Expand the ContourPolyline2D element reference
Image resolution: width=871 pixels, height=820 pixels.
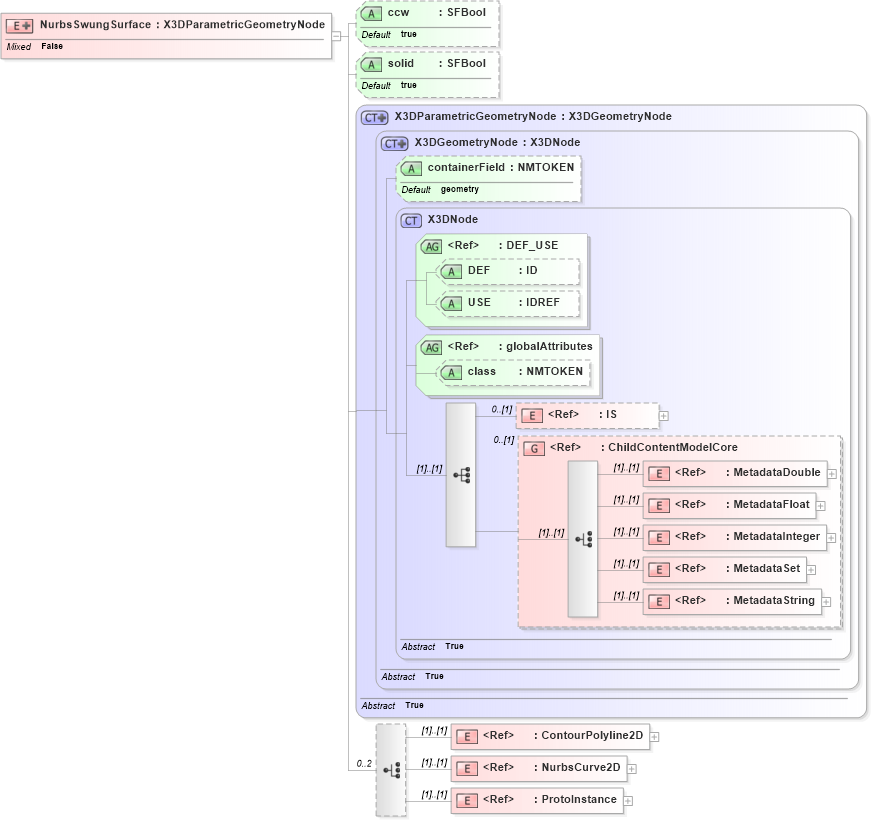655,737
